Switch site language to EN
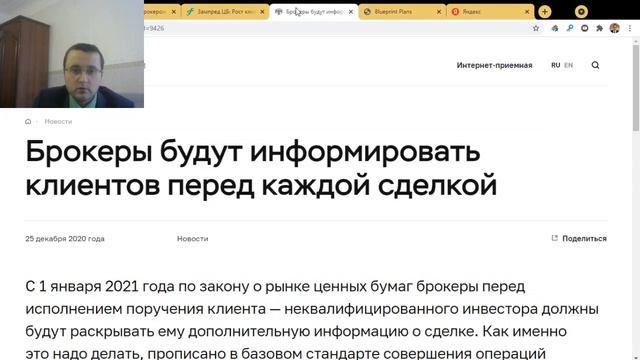The height and width of the screenshot is (360, 640). click(x=569, y=65)
